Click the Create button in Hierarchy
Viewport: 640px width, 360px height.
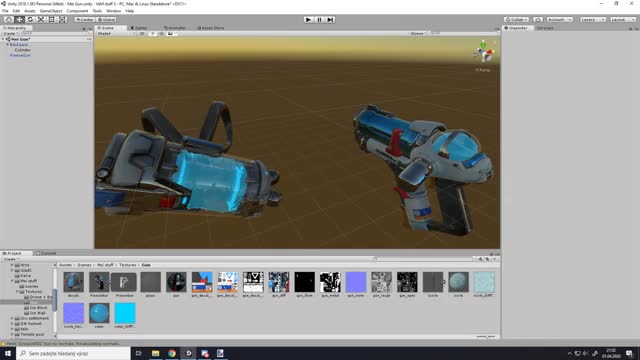point(10,33)
